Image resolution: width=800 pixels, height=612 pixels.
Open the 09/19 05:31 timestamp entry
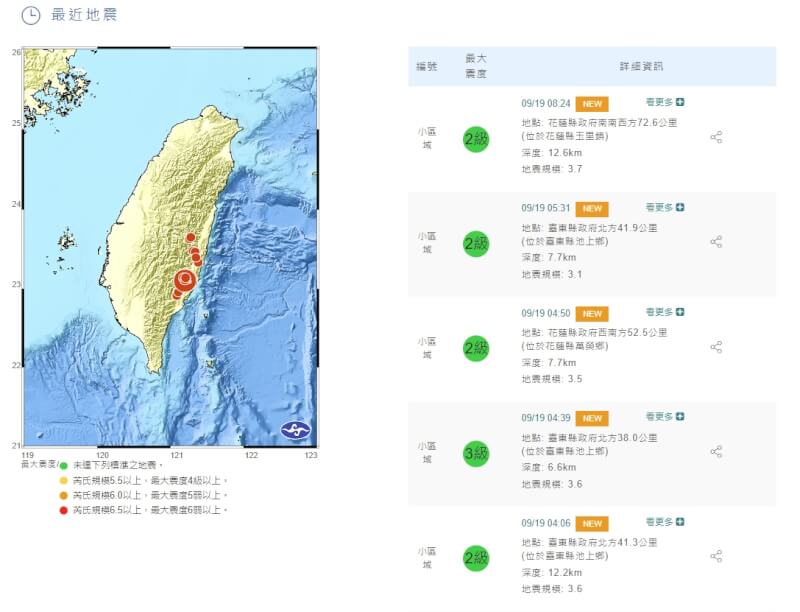pyautogui.click(x=546, y=208)
